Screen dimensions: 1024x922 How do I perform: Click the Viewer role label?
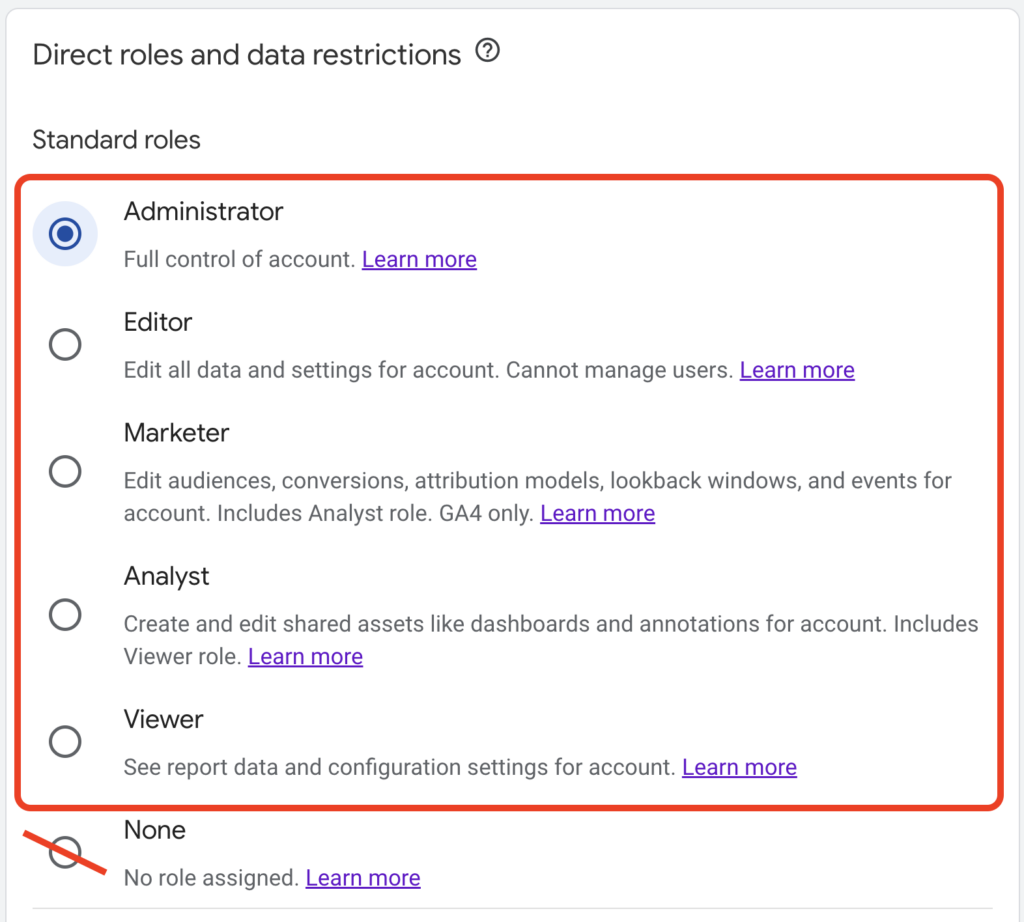pos(163,718)
